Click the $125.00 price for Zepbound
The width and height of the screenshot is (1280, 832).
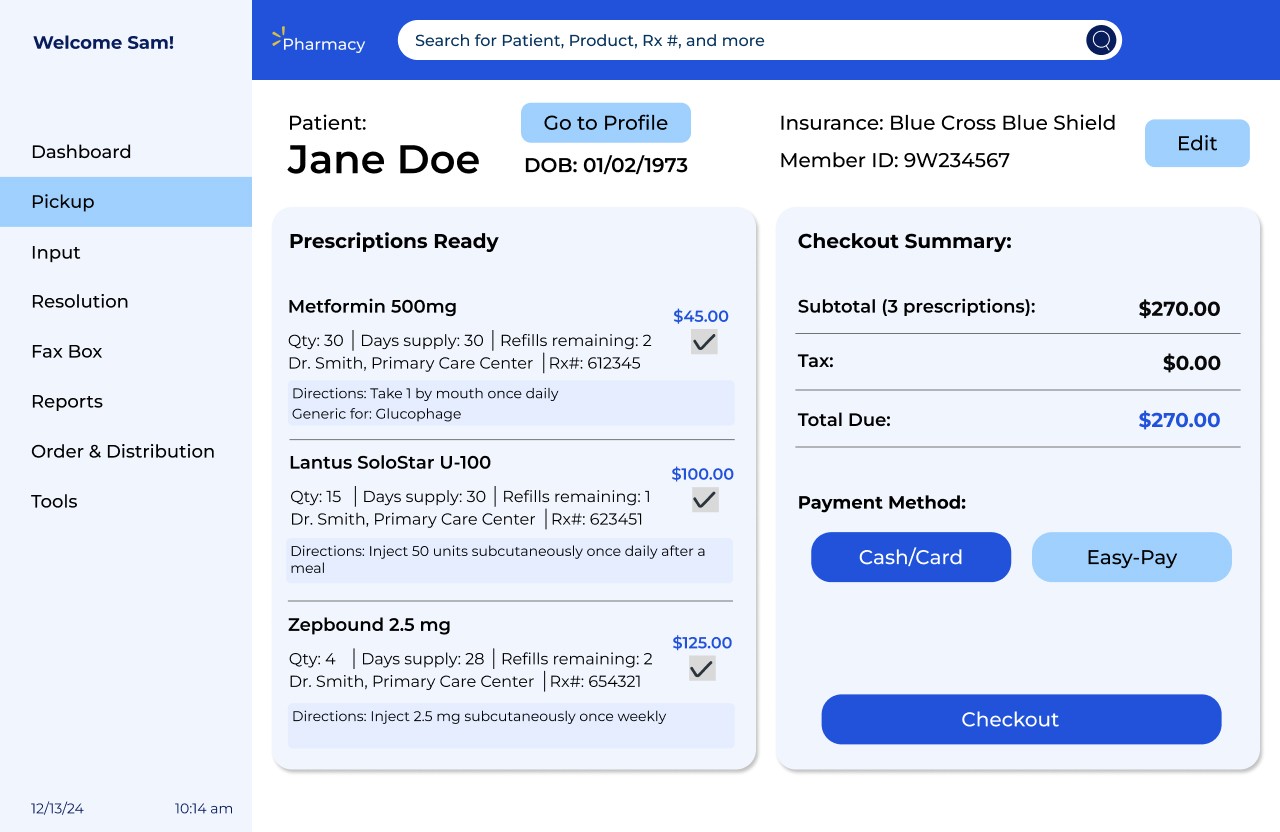(701, 643)
